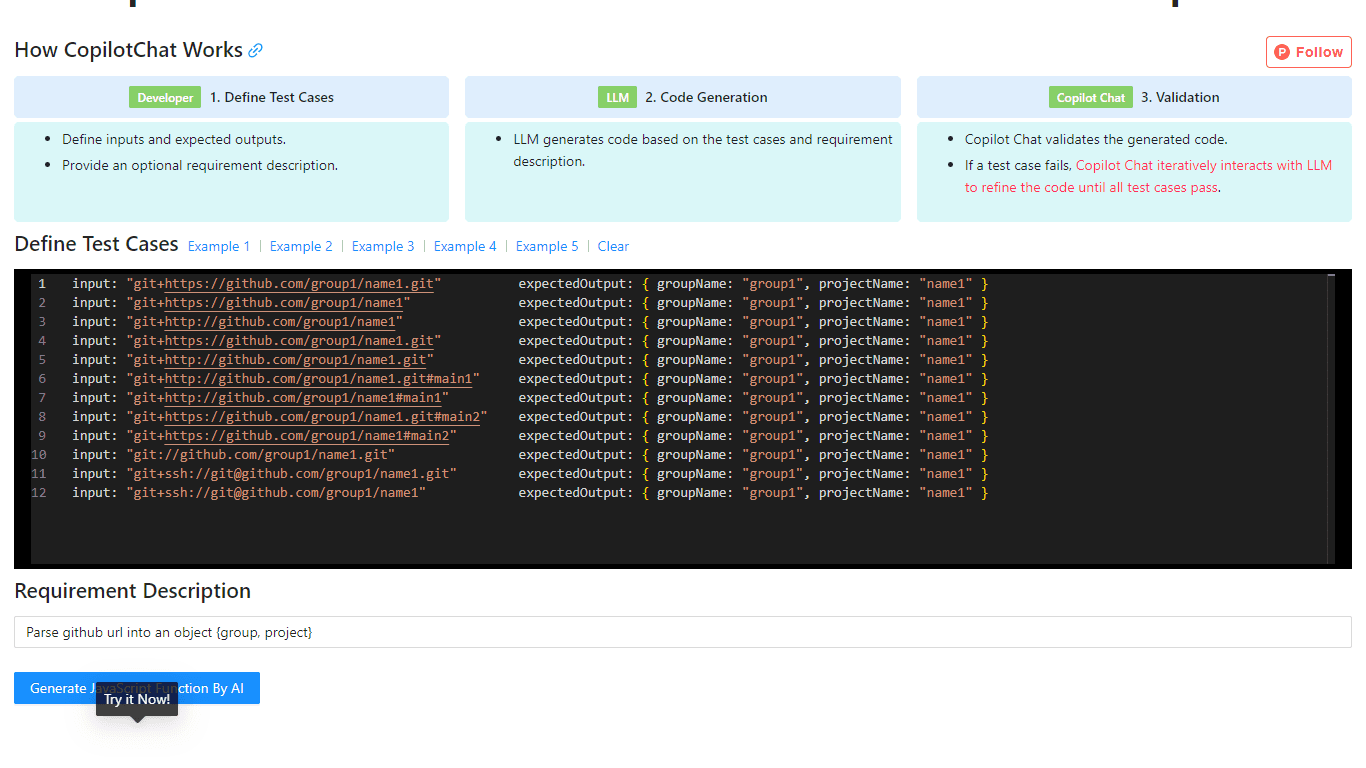Click the '3. Validation' step heading
Viewport: 1366px width, 768px height.
pos(1180,97)
